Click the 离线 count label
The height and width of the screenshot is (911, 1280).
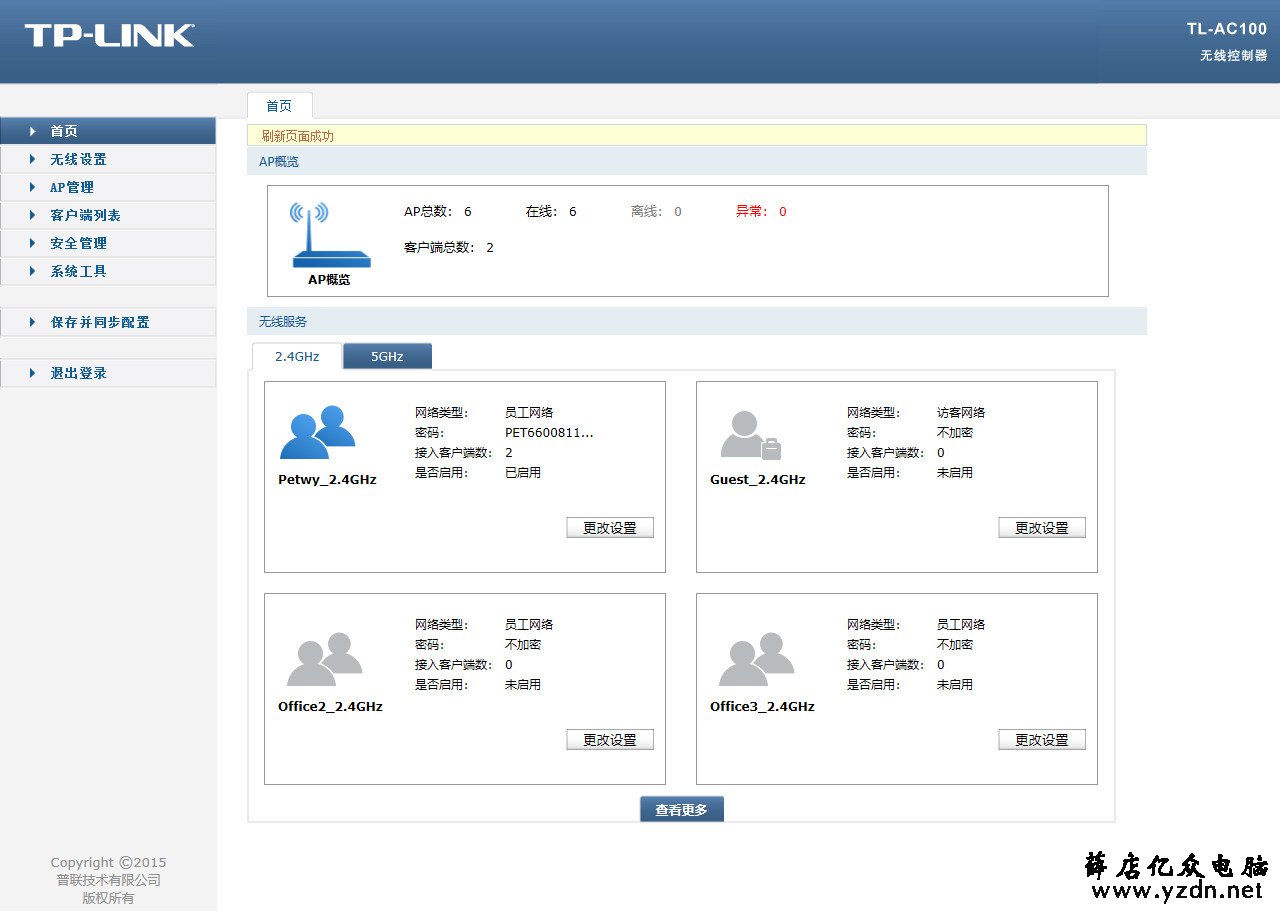point(646,212)
